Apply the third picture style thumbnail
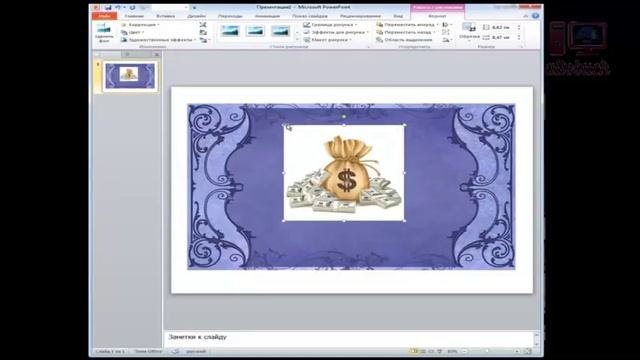The image size is (640, 360). click(x=281, y=31)
